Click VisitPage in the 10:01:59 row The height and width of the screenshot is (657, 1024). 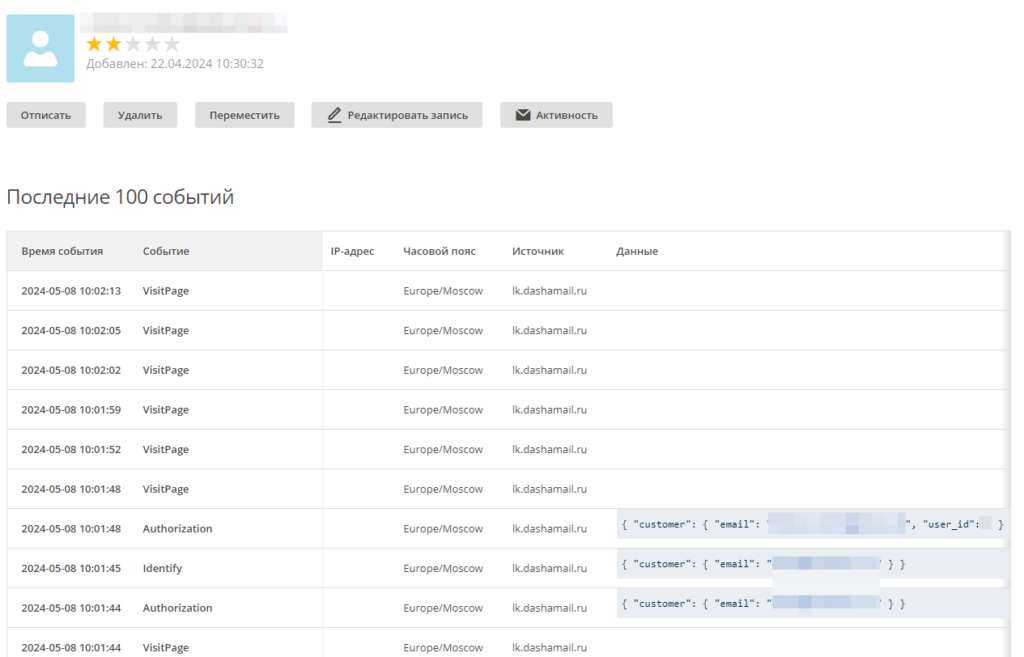point(166,409)
